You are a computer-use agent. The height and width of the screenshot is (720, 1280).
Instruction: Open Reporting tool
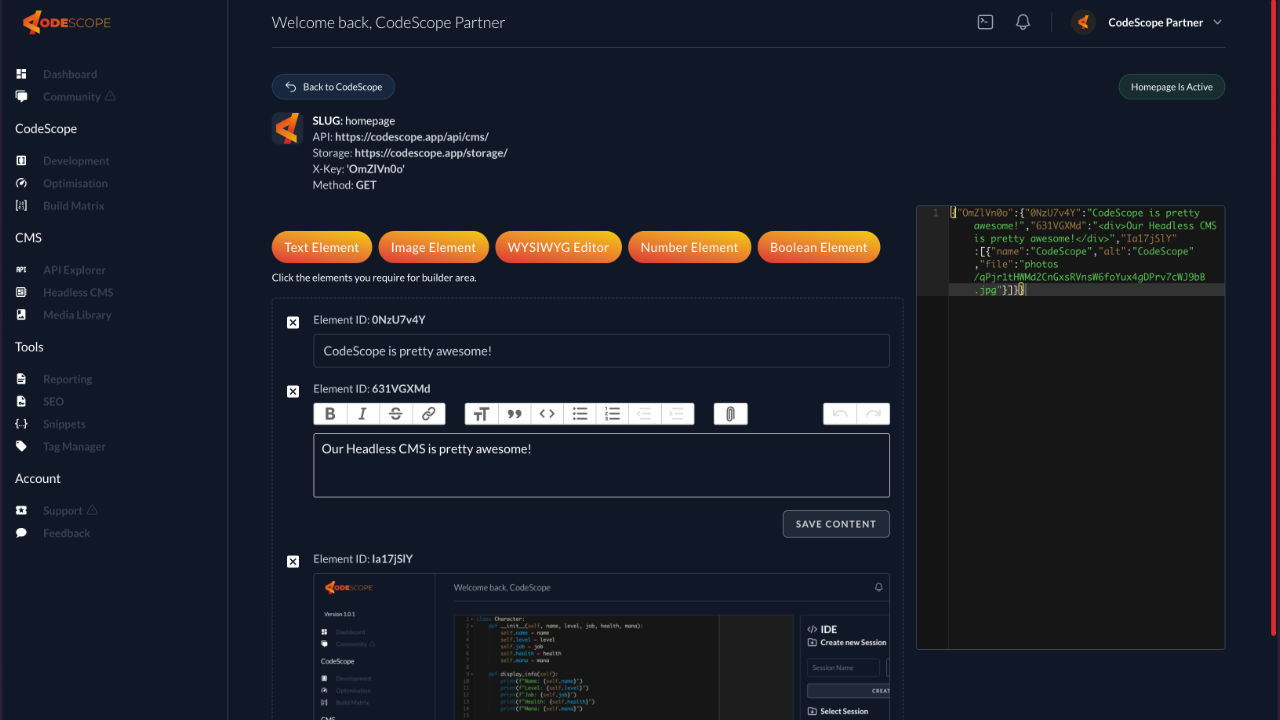click(x=67, y=379)
